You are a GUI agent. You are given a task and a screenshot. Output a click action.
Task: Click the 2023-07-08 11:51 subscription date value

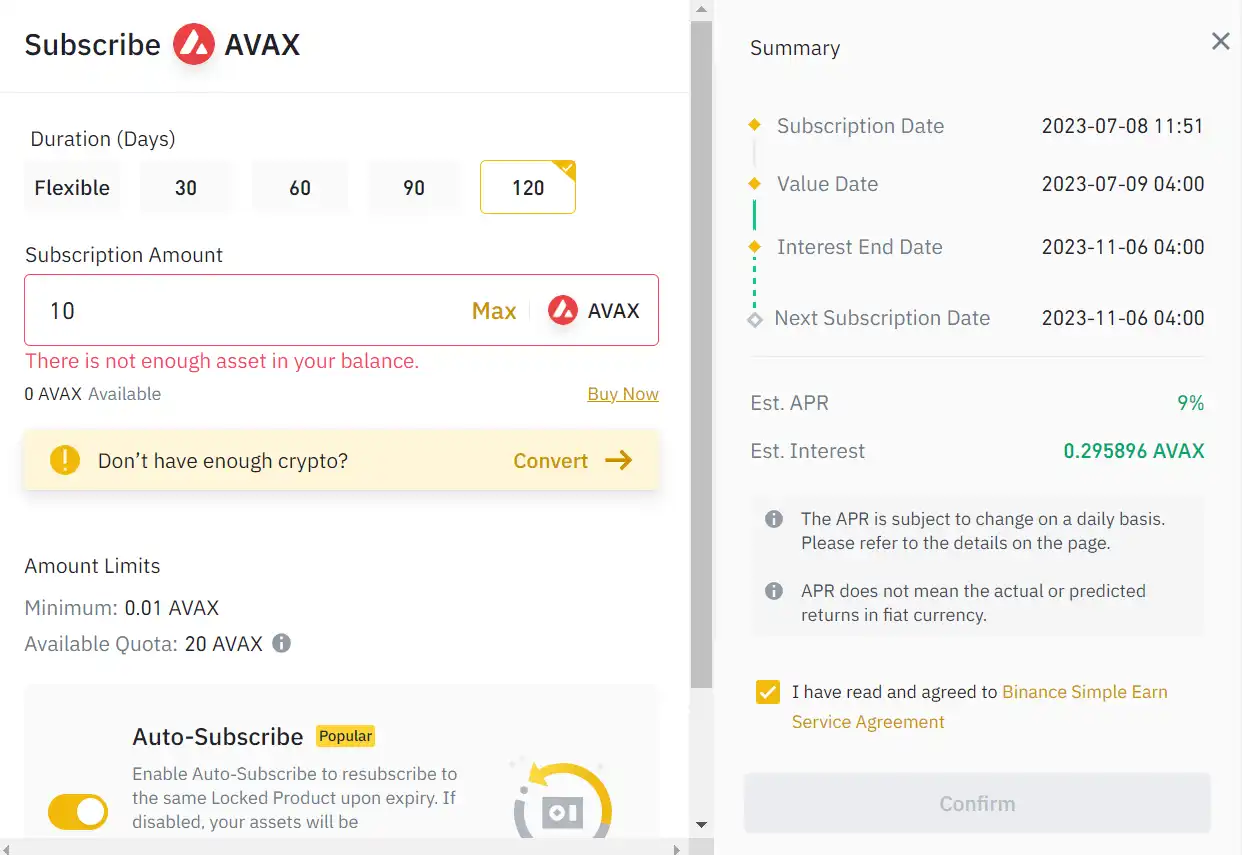[1123, 126]
